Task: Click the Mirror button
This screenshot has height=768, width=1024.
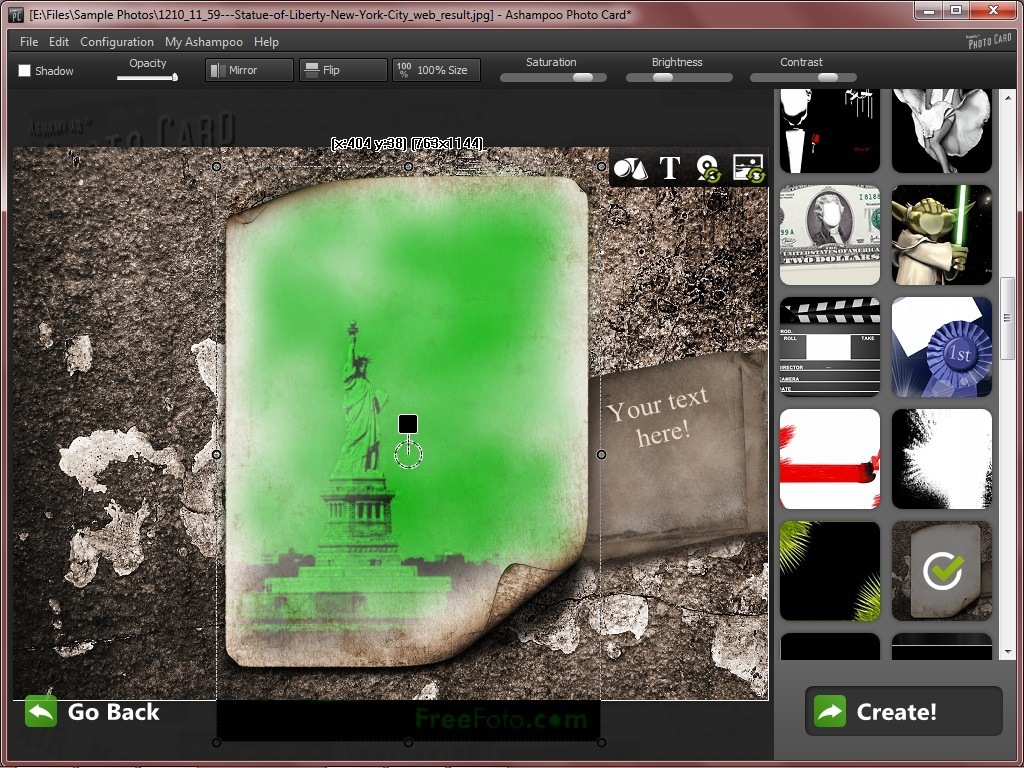Action: coord(249,70)
